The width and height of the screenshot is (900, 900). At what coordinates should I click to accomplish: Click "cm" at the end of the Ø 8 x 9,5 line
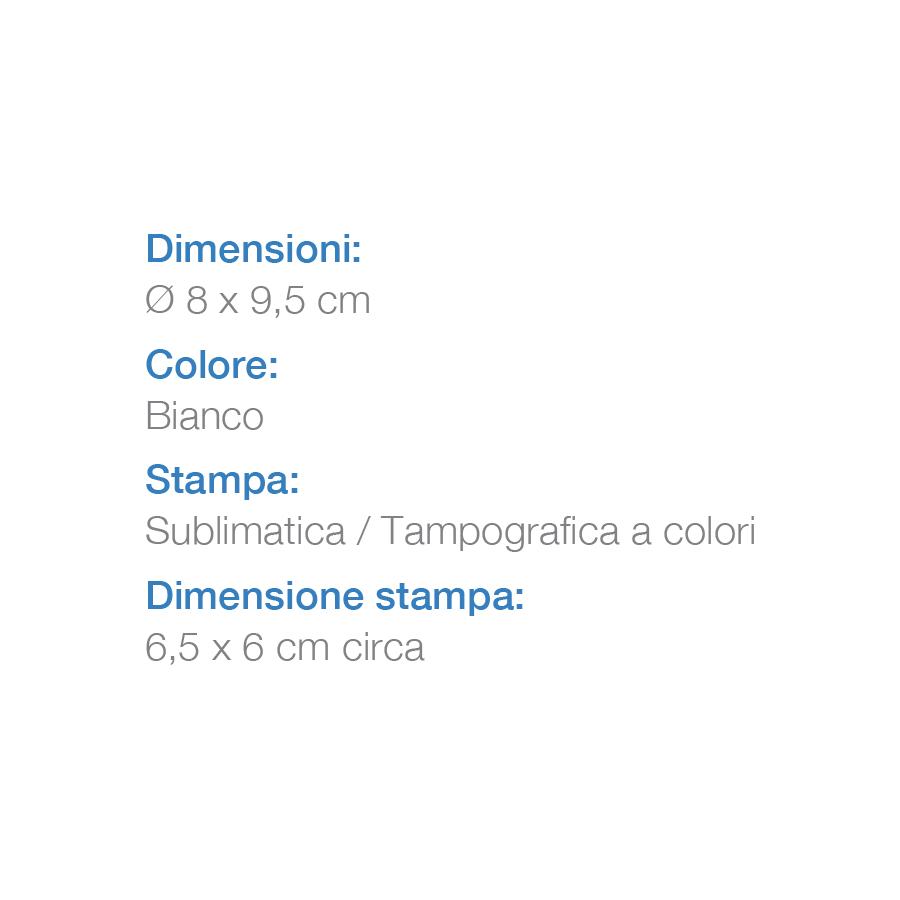tap(343, 300)
